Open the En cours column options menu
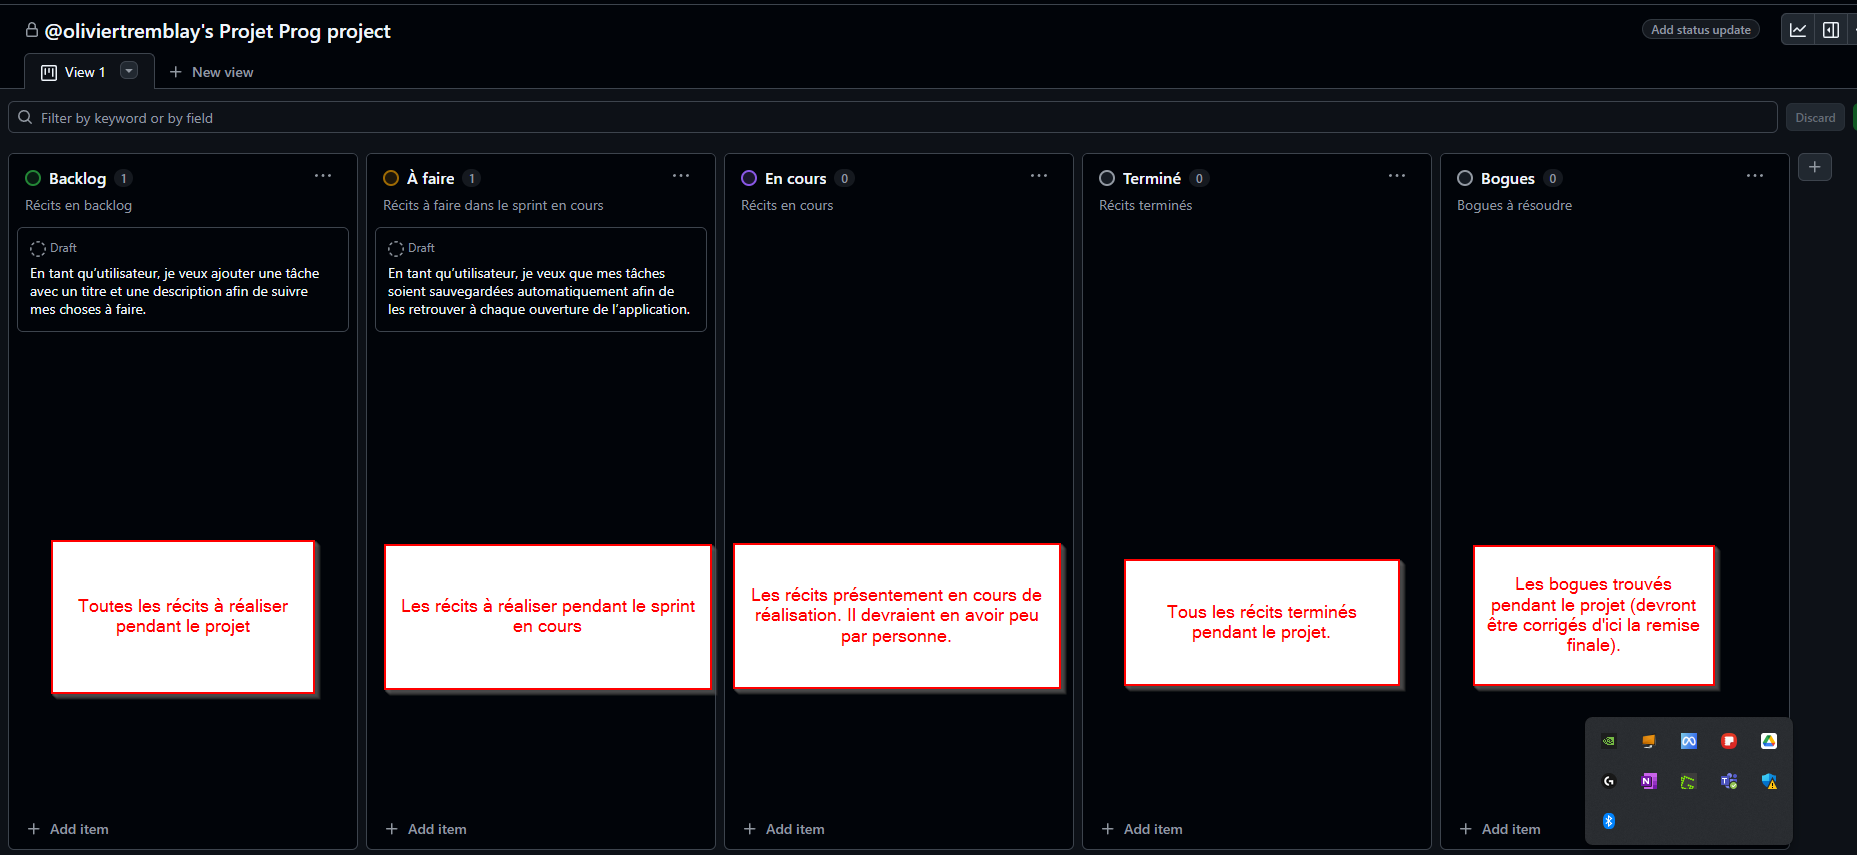 (1039, 176)
